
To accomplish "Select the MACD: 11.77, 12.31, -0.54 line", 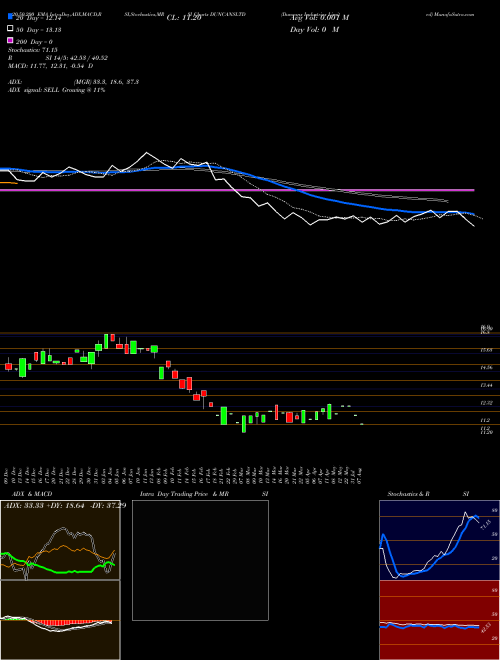I will (51, 66).
